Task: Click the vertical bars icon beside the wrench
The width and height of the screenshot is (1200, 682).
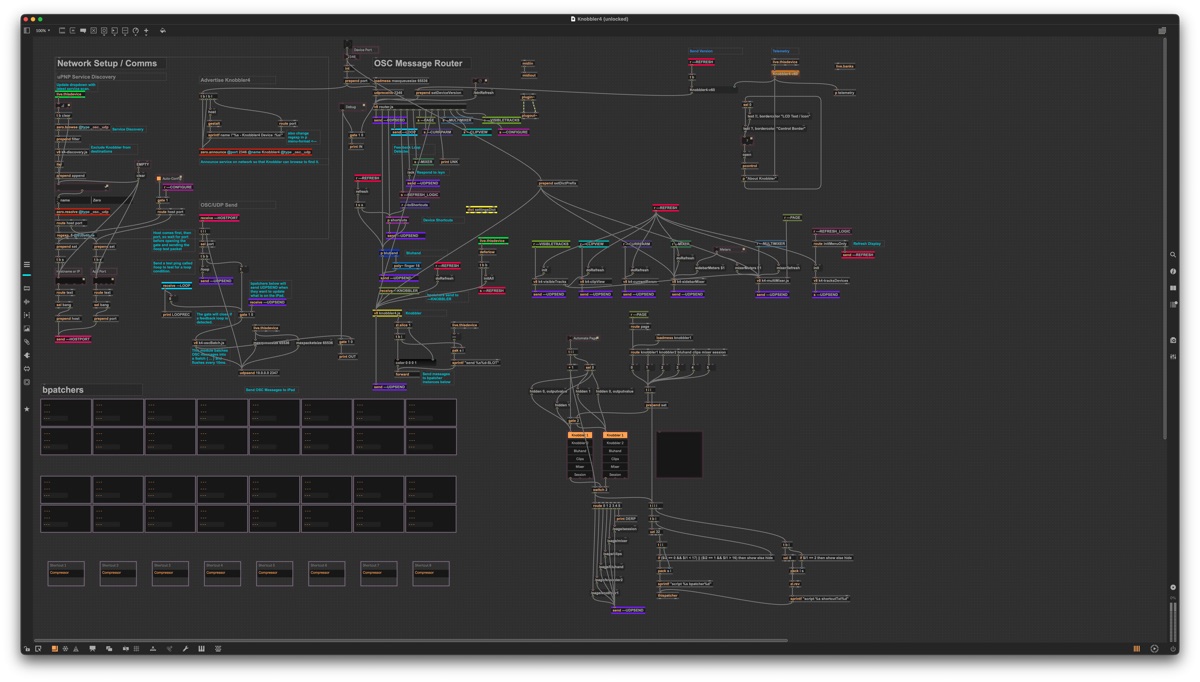Action: tap(201, 649)
